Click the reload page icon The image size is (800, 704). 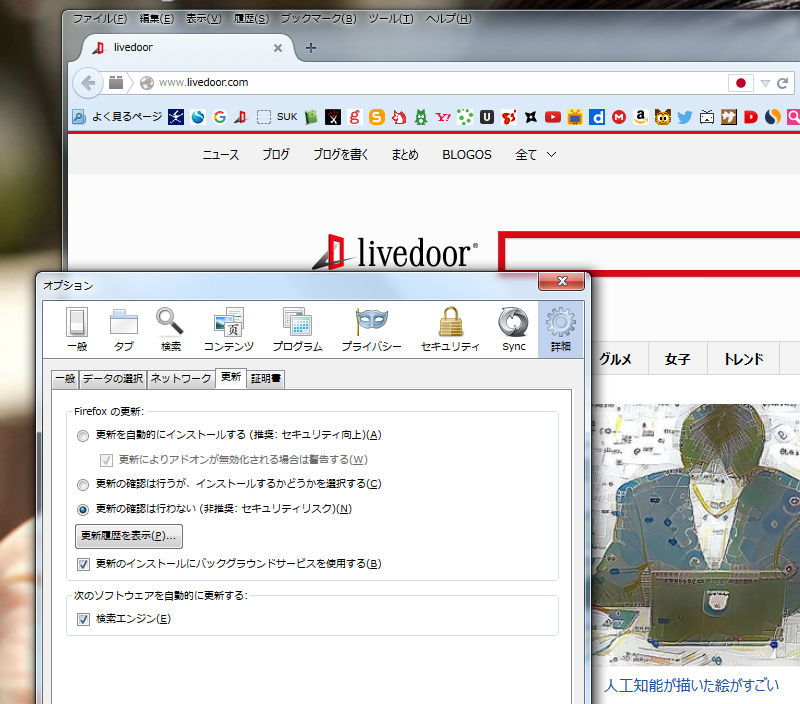782,83
